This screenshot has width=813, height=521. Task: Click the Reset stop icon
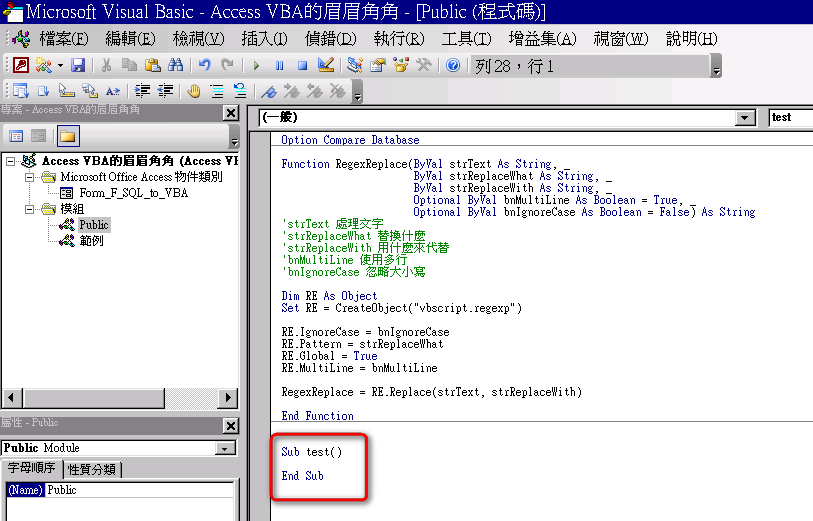click(302, 66)
